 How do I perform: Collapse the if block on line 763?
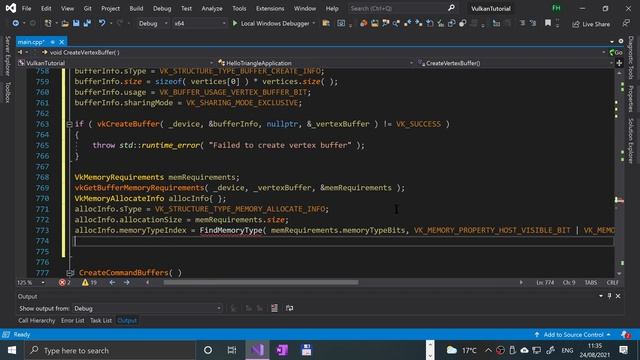tap(69, 124)
